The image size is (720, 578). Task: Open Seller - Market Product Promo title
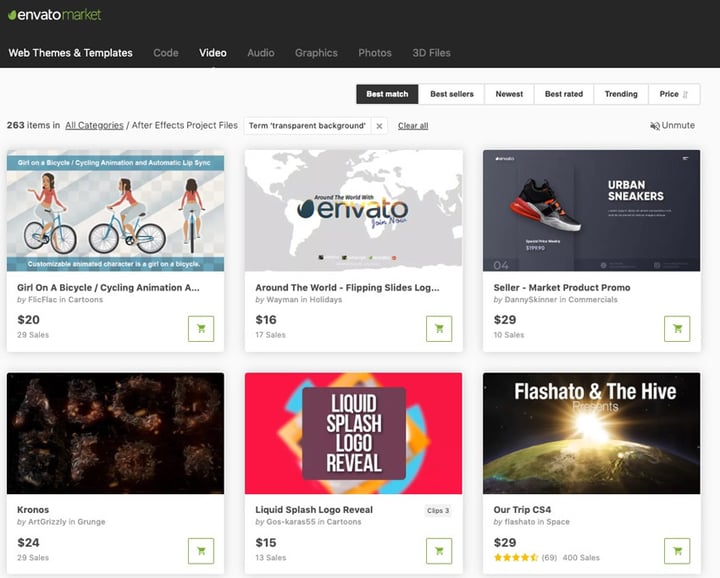[x=562, y=287]
